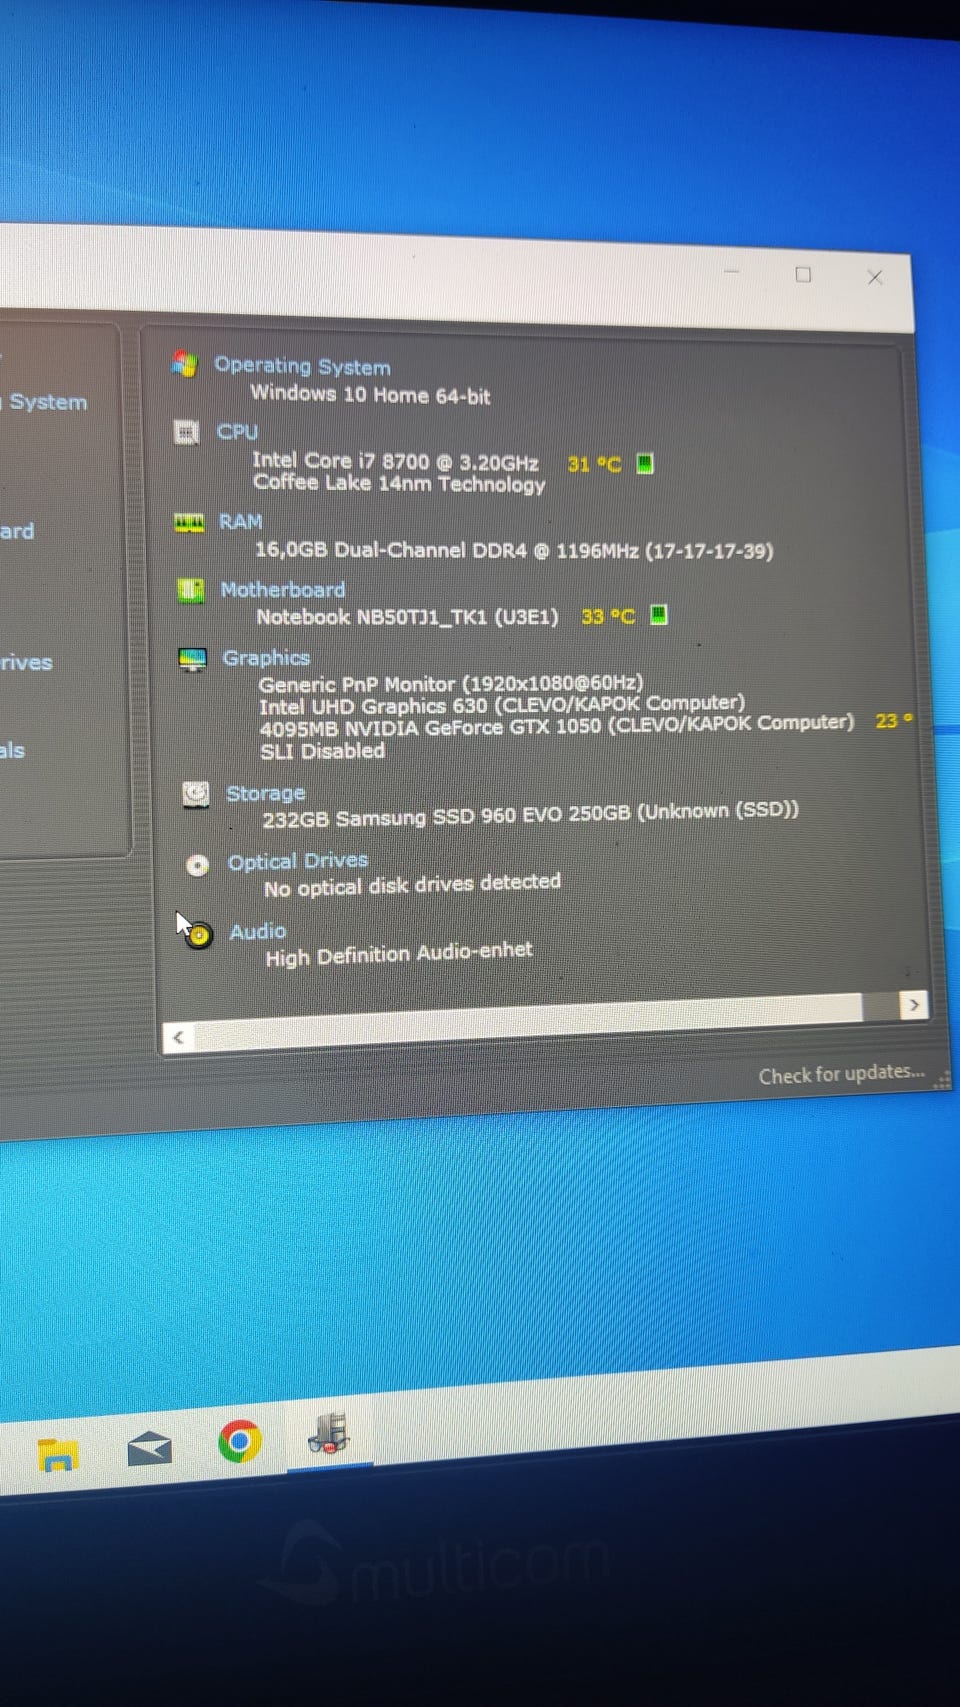The height and width of the screenshot is (1707, 960).
Task: Open the RAM section heading
Action: 240,522
